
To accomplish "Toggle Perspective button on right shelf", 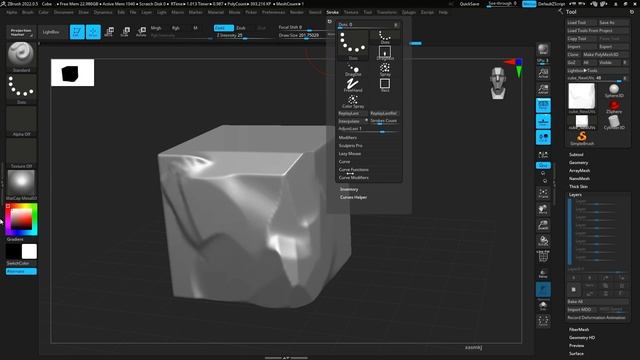I will [543, 105].
